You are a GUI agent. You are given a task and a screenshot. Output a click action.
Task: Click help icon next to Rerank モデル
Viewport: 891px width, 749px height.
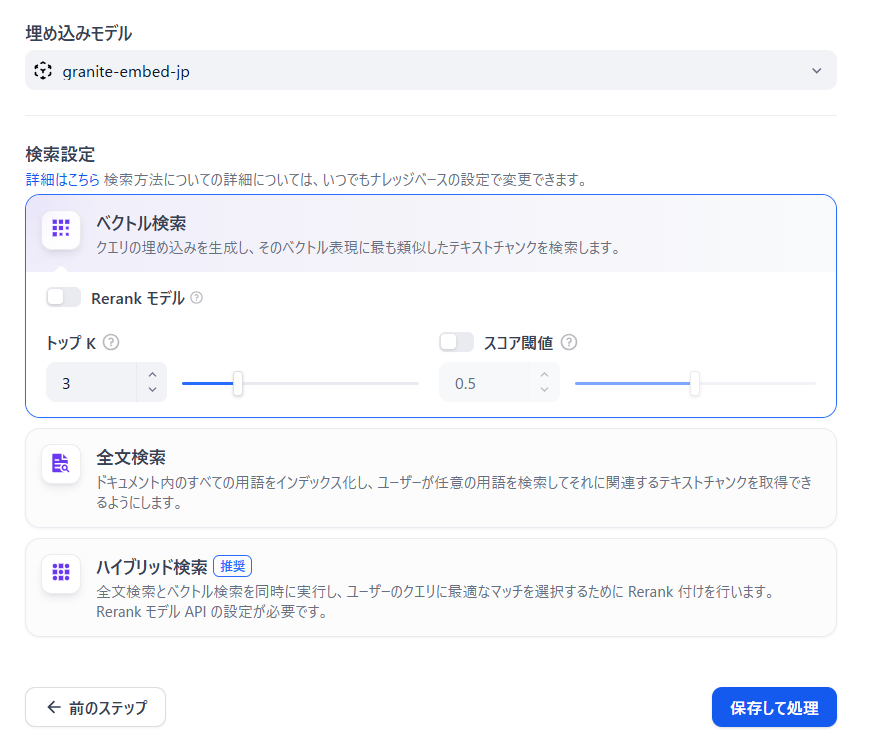click(x=197, y=298)
